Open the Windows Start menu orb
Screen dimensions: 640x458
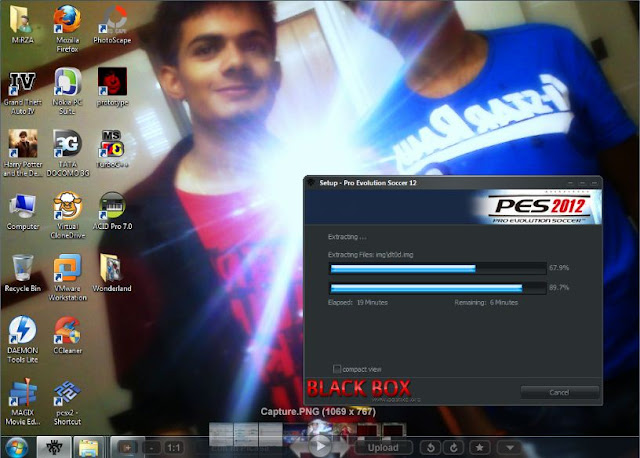16,447
